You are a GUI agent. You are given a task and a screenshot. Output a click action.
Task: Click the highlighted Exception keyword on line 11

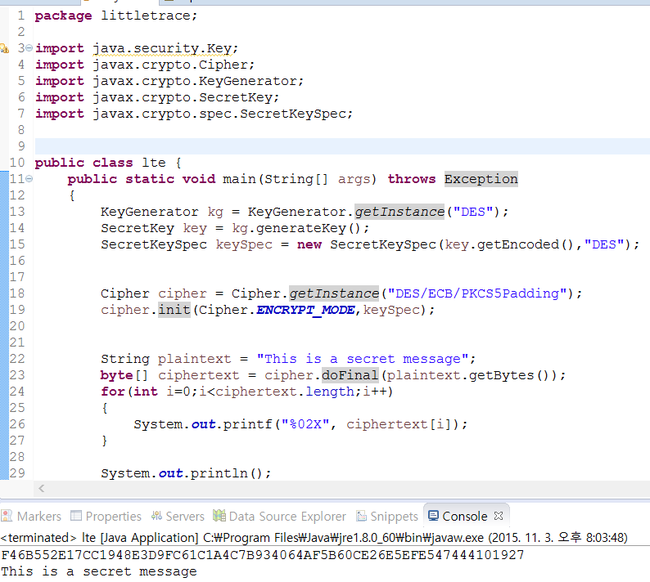(x=481, y=179)
